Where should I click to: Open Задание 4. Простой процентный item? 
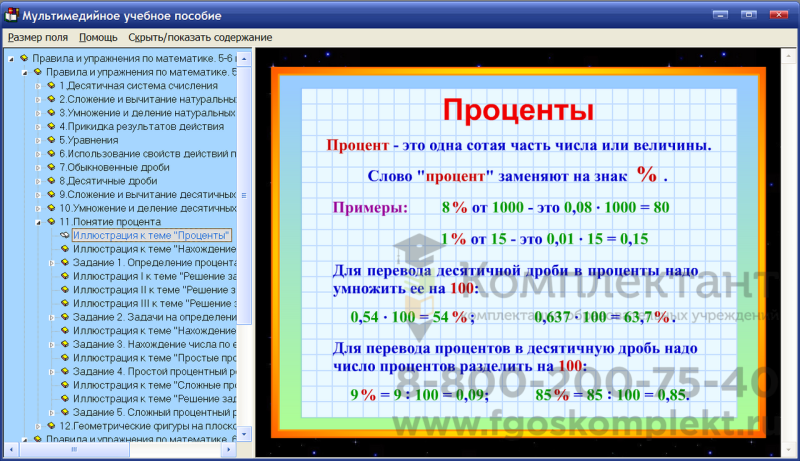coord(155,371)
